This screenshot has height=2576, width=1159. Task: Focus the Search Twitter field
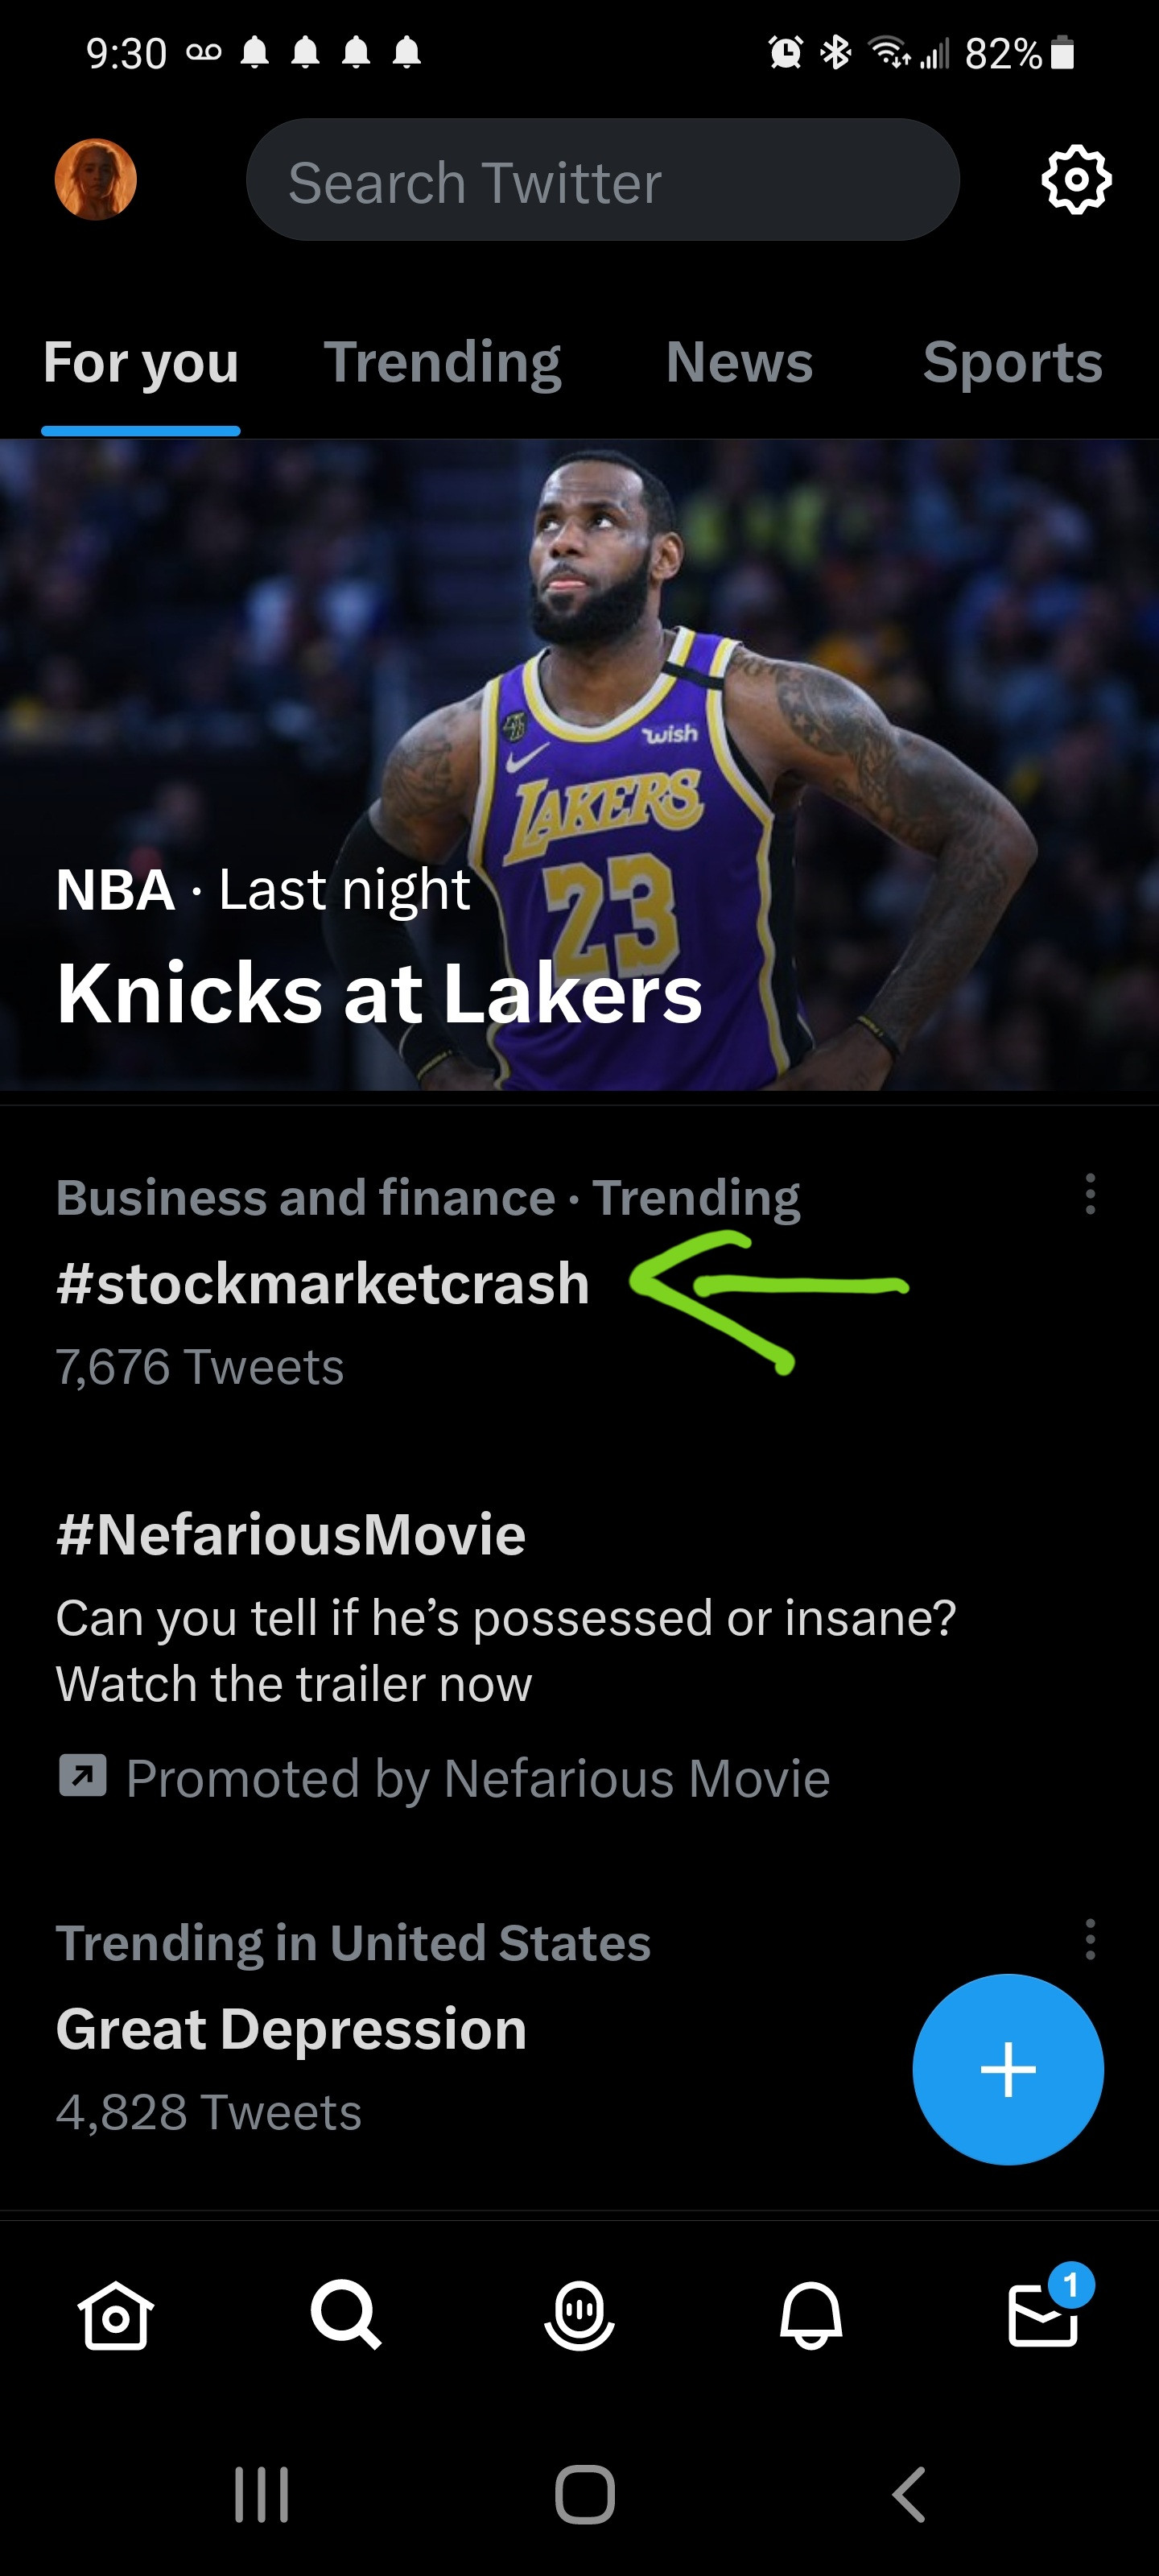tap(602, 182)
